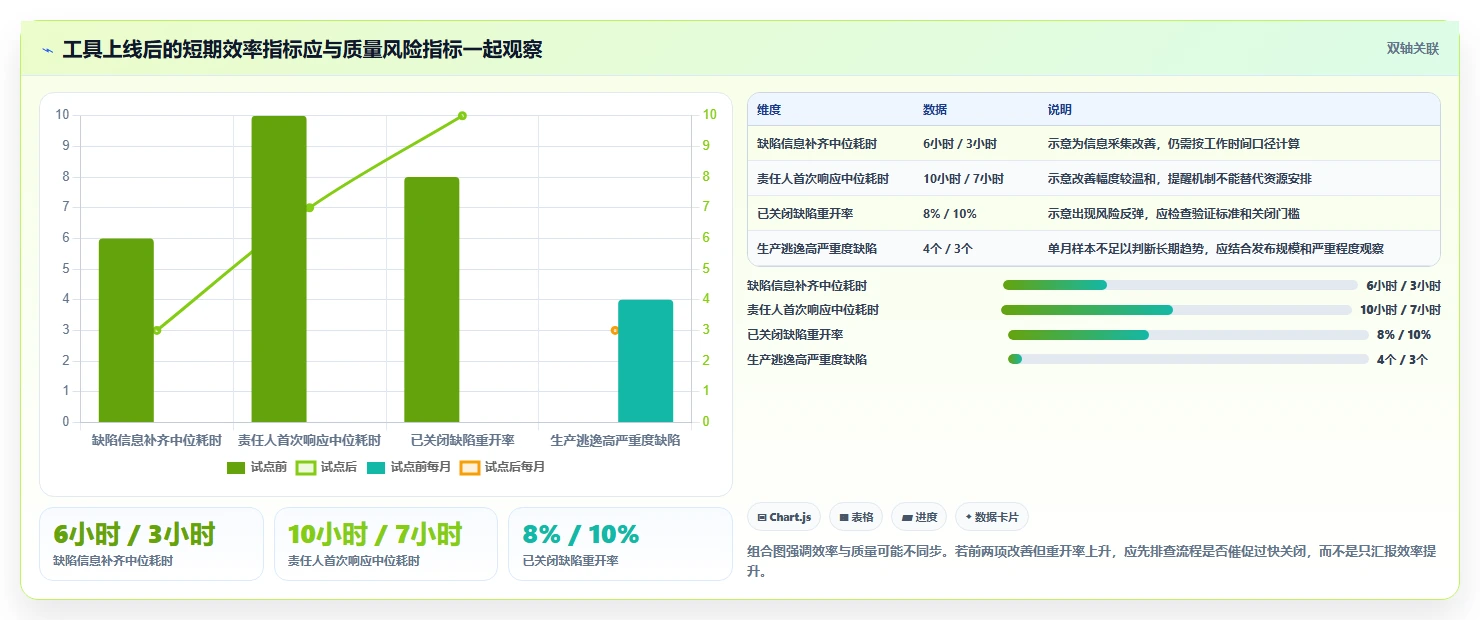The height and width of the screenshot is (620, 1480).
Task: Click the footnote paragraph starting 组合图强调
Action: 1092,561
